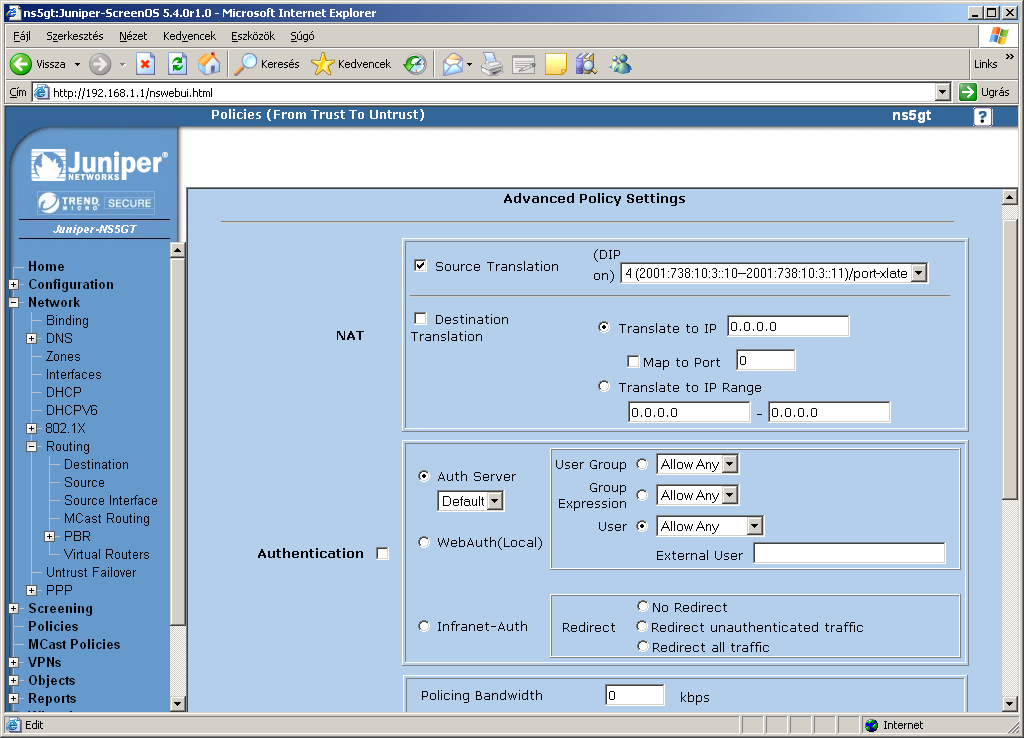Click the Print icon in toolbar
This screenshot has width=1024, height=738.
pyautogui.click(x=491, y=64)
